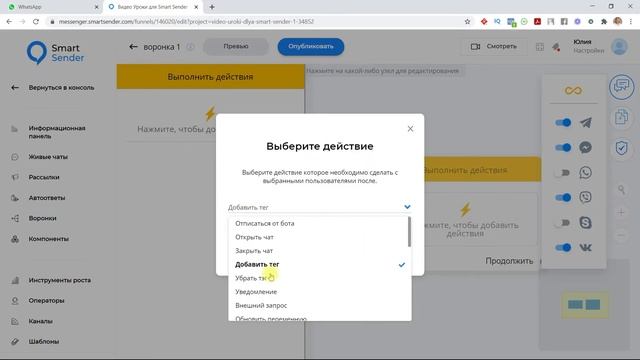Click the Viber channel icon

586,198
